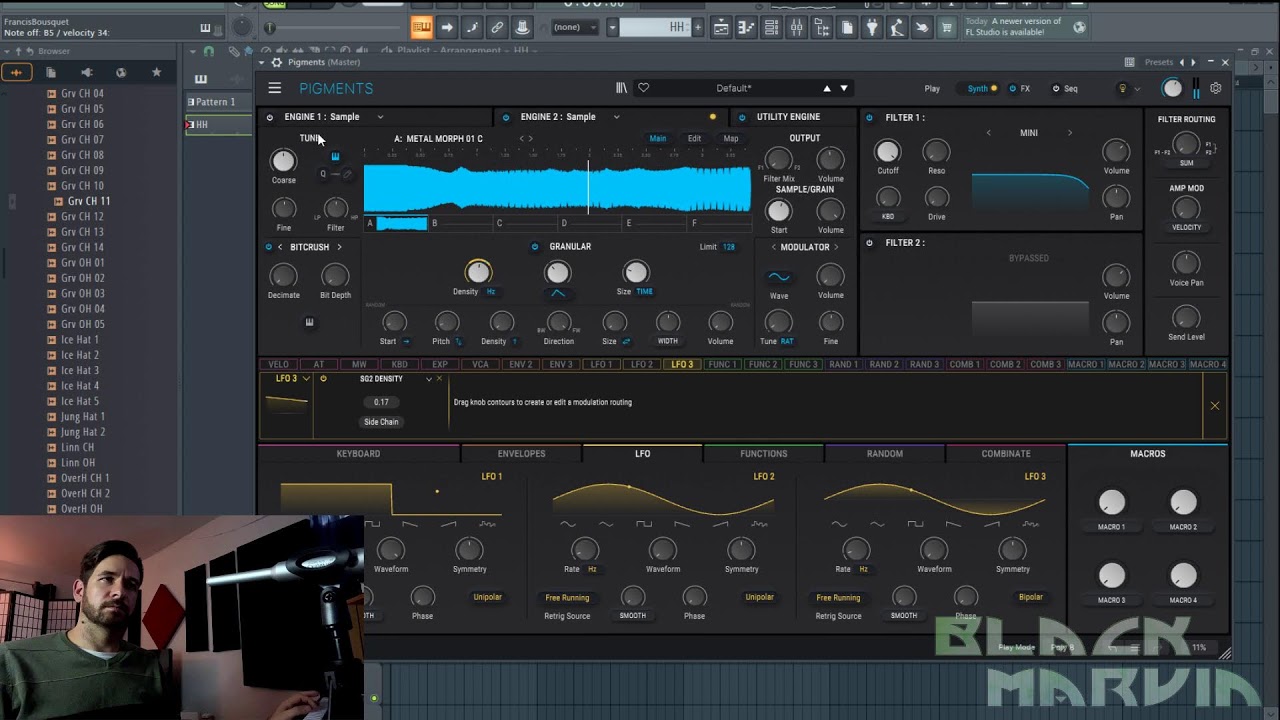Open the sample Map view

pos(731,139)
